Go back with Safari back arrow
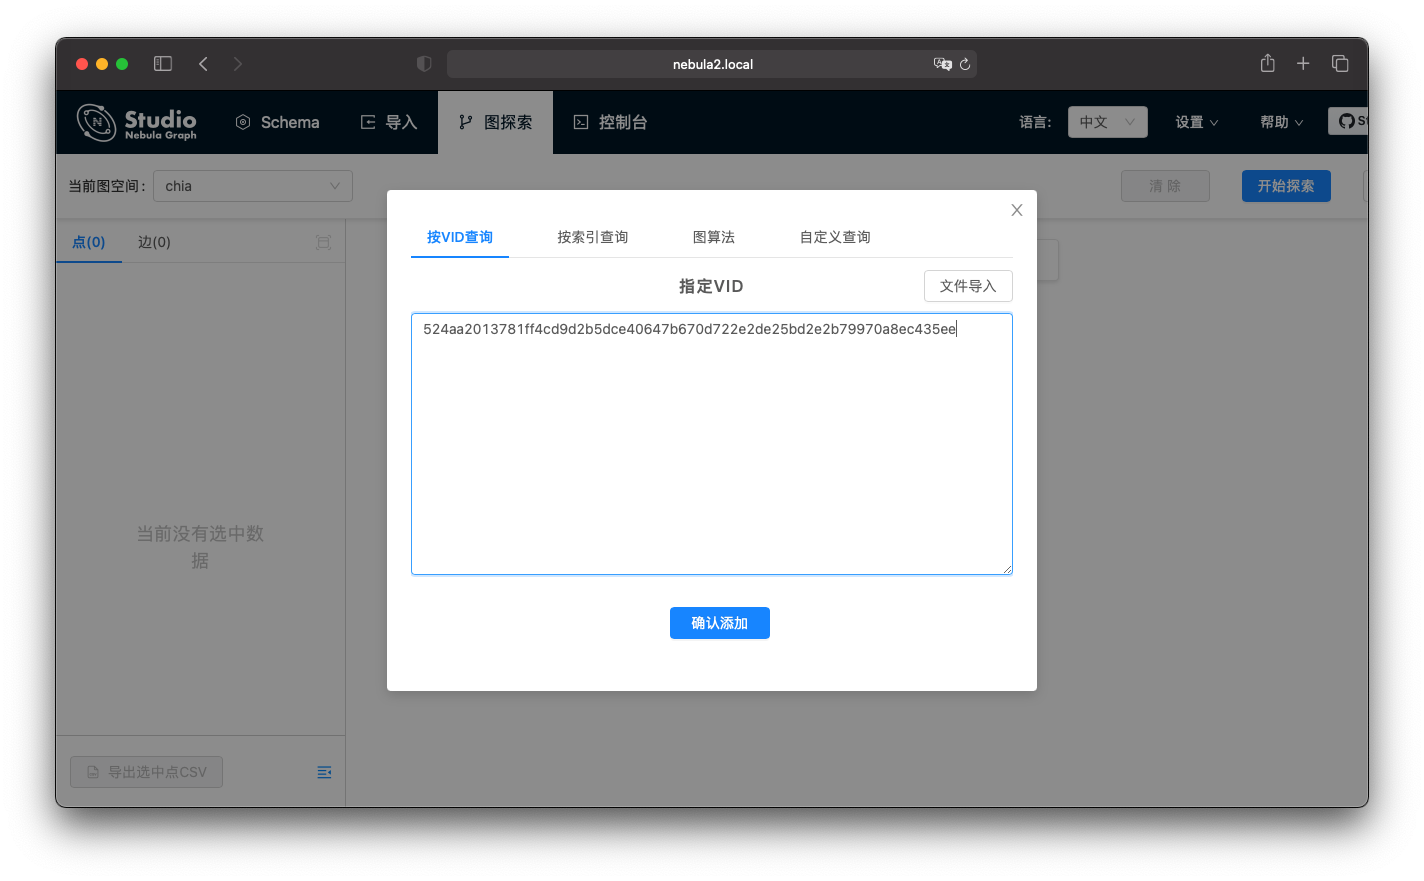The height and width of the screenshot is (881, 1424). (x=203, y=64)
